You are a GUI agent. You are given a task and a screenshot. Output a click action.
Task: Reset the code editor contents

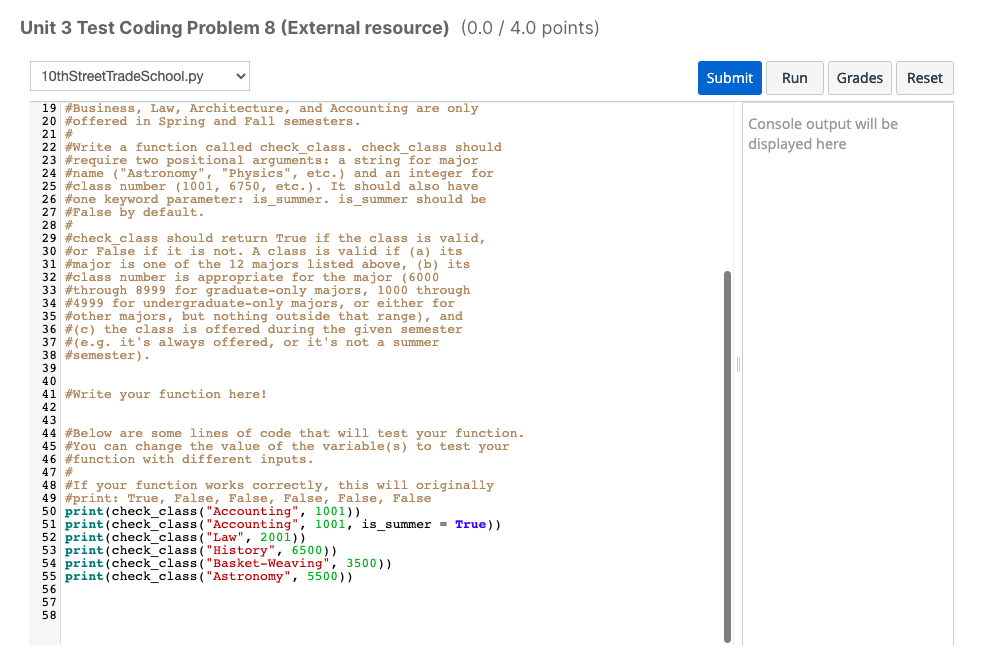pos(924,78)
